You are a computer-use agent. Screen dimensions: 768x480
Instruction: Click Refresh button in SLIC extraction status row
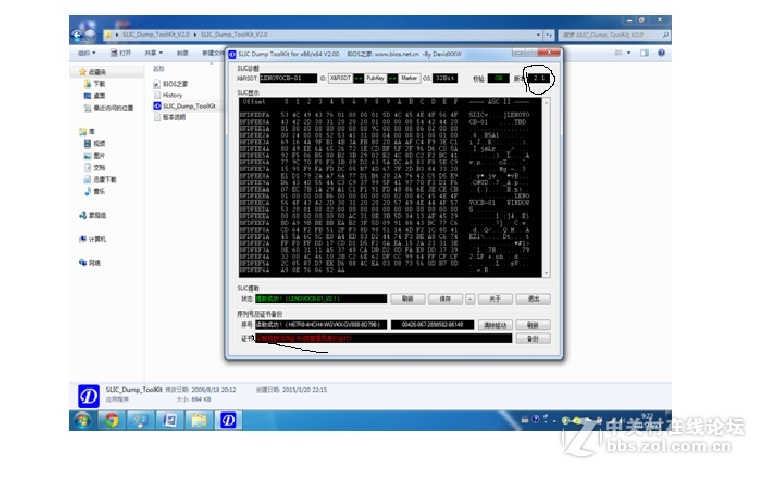(408, 299)
